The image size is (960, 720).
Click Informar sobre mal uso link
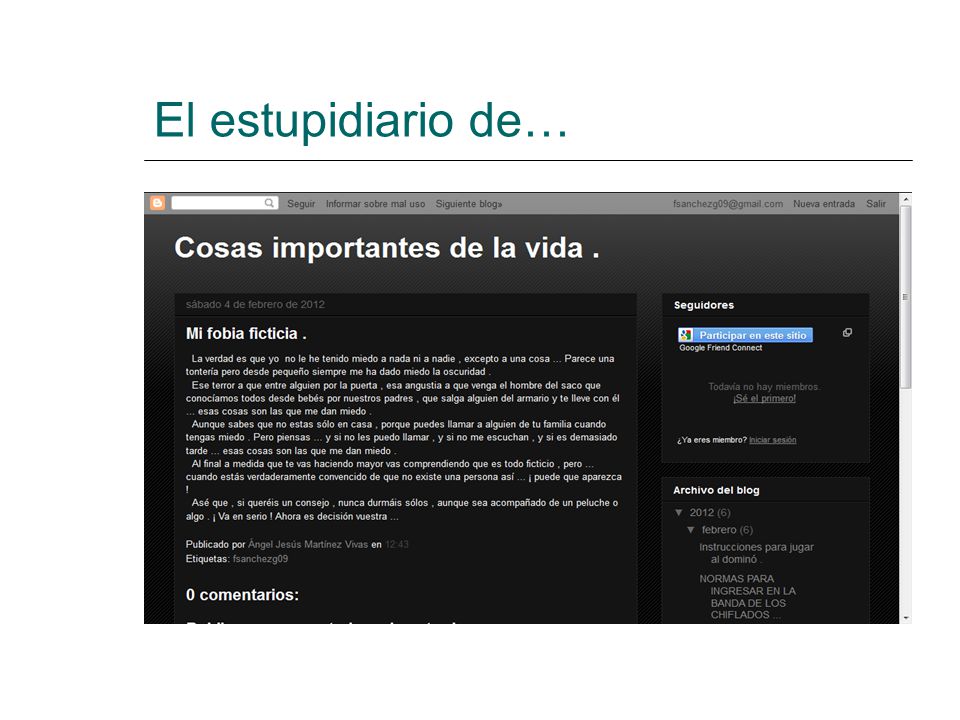tap(375, 204)
